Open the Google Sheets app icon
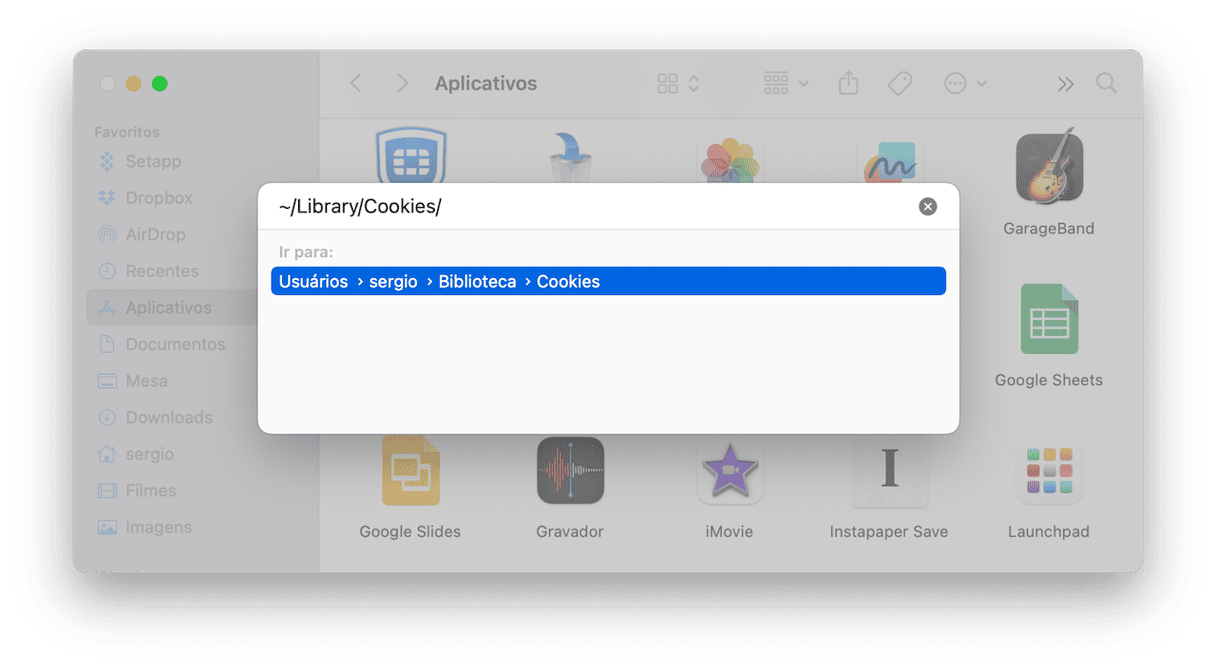Viewport: 1216px width, 669px height. click(x=1049, y=320)
